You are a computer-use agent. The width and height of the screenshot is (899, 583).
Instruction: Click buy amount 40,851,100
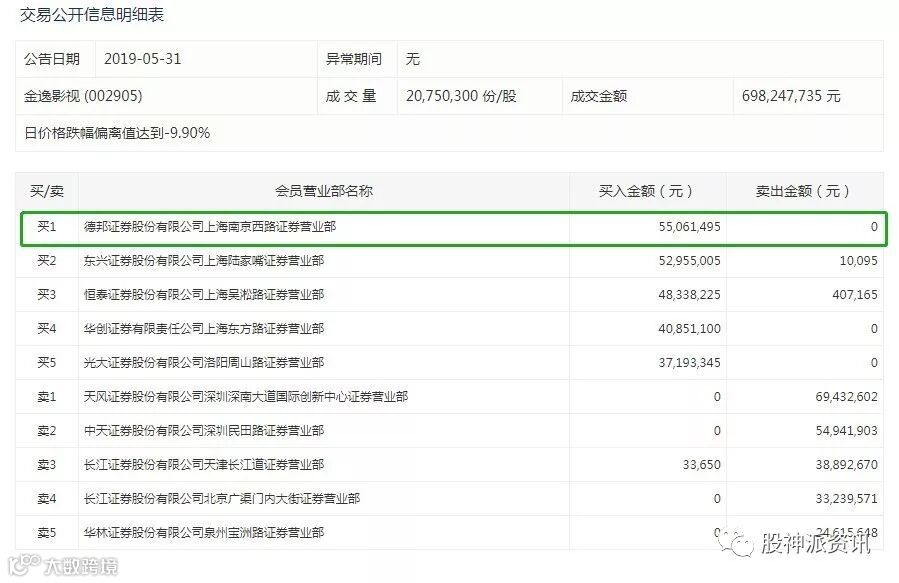(690, 328)
